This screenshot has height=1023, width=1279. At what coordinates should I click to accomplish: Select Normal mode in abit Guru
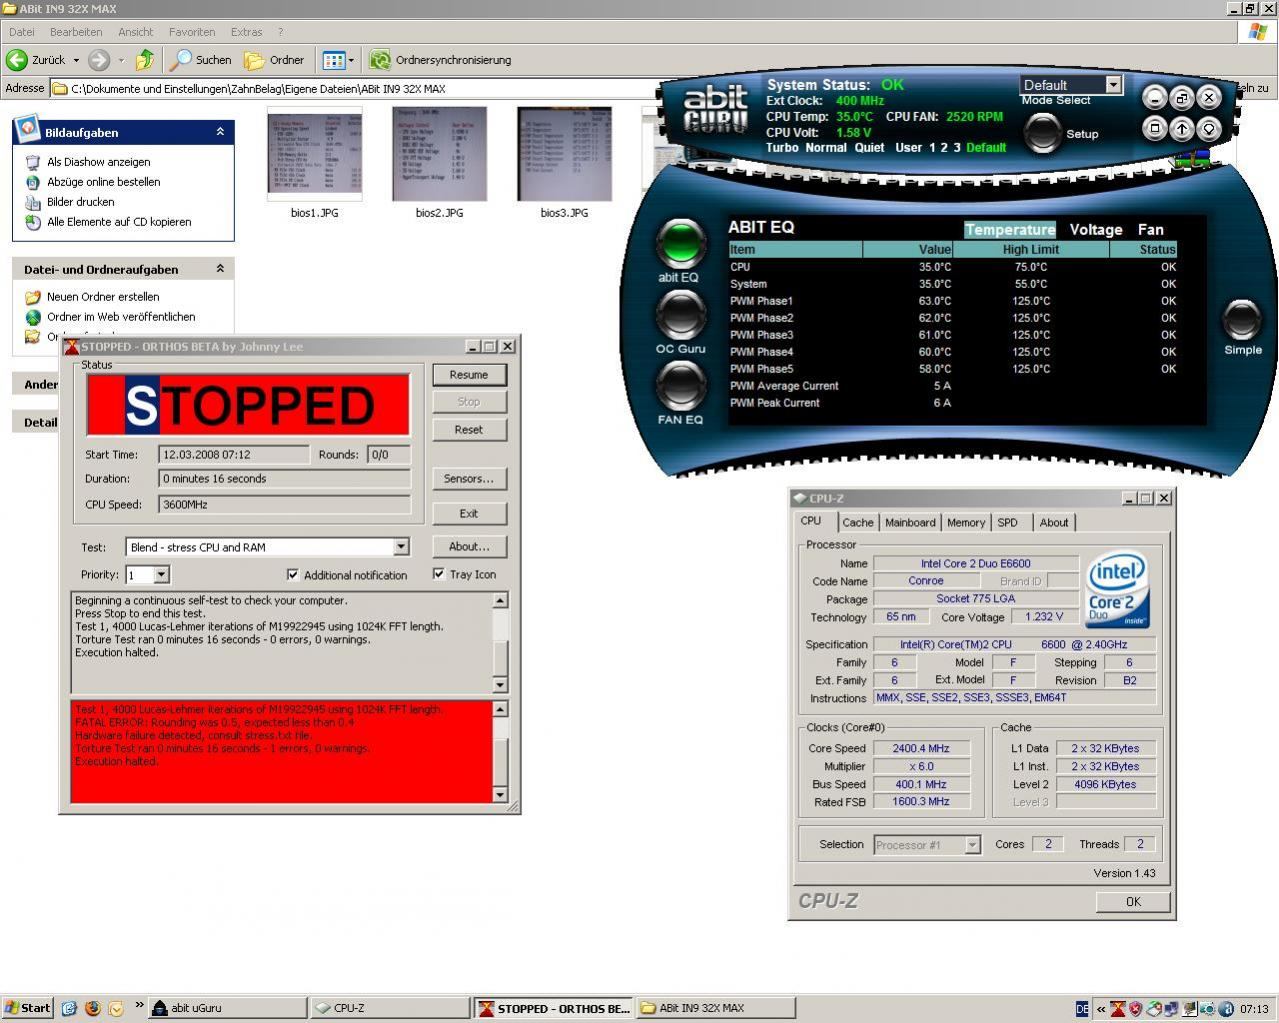coord(826,148)
